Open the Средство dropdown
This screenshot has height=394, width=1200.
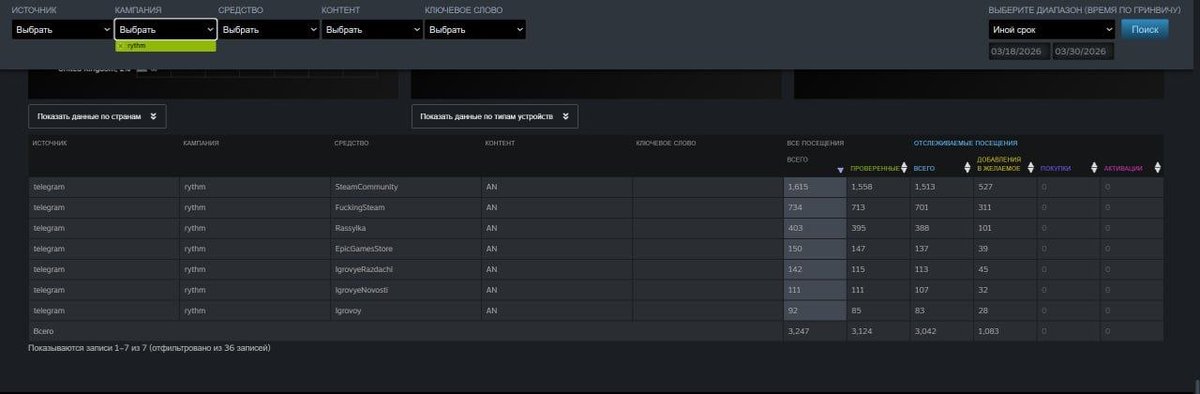[x=268, y=30]
